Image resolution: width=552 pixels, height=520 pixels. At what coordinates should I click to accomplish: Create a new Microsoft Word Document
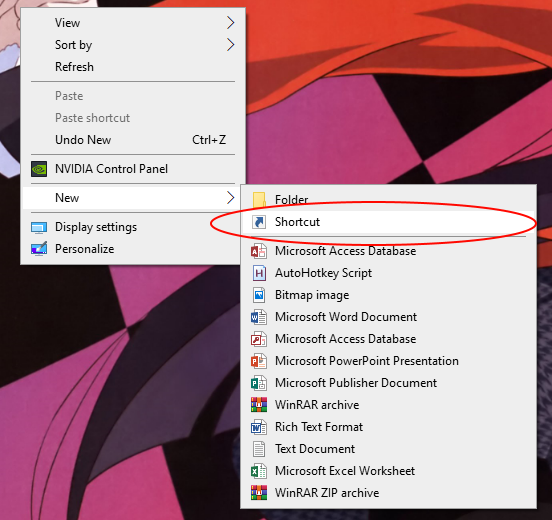[388, 317]
